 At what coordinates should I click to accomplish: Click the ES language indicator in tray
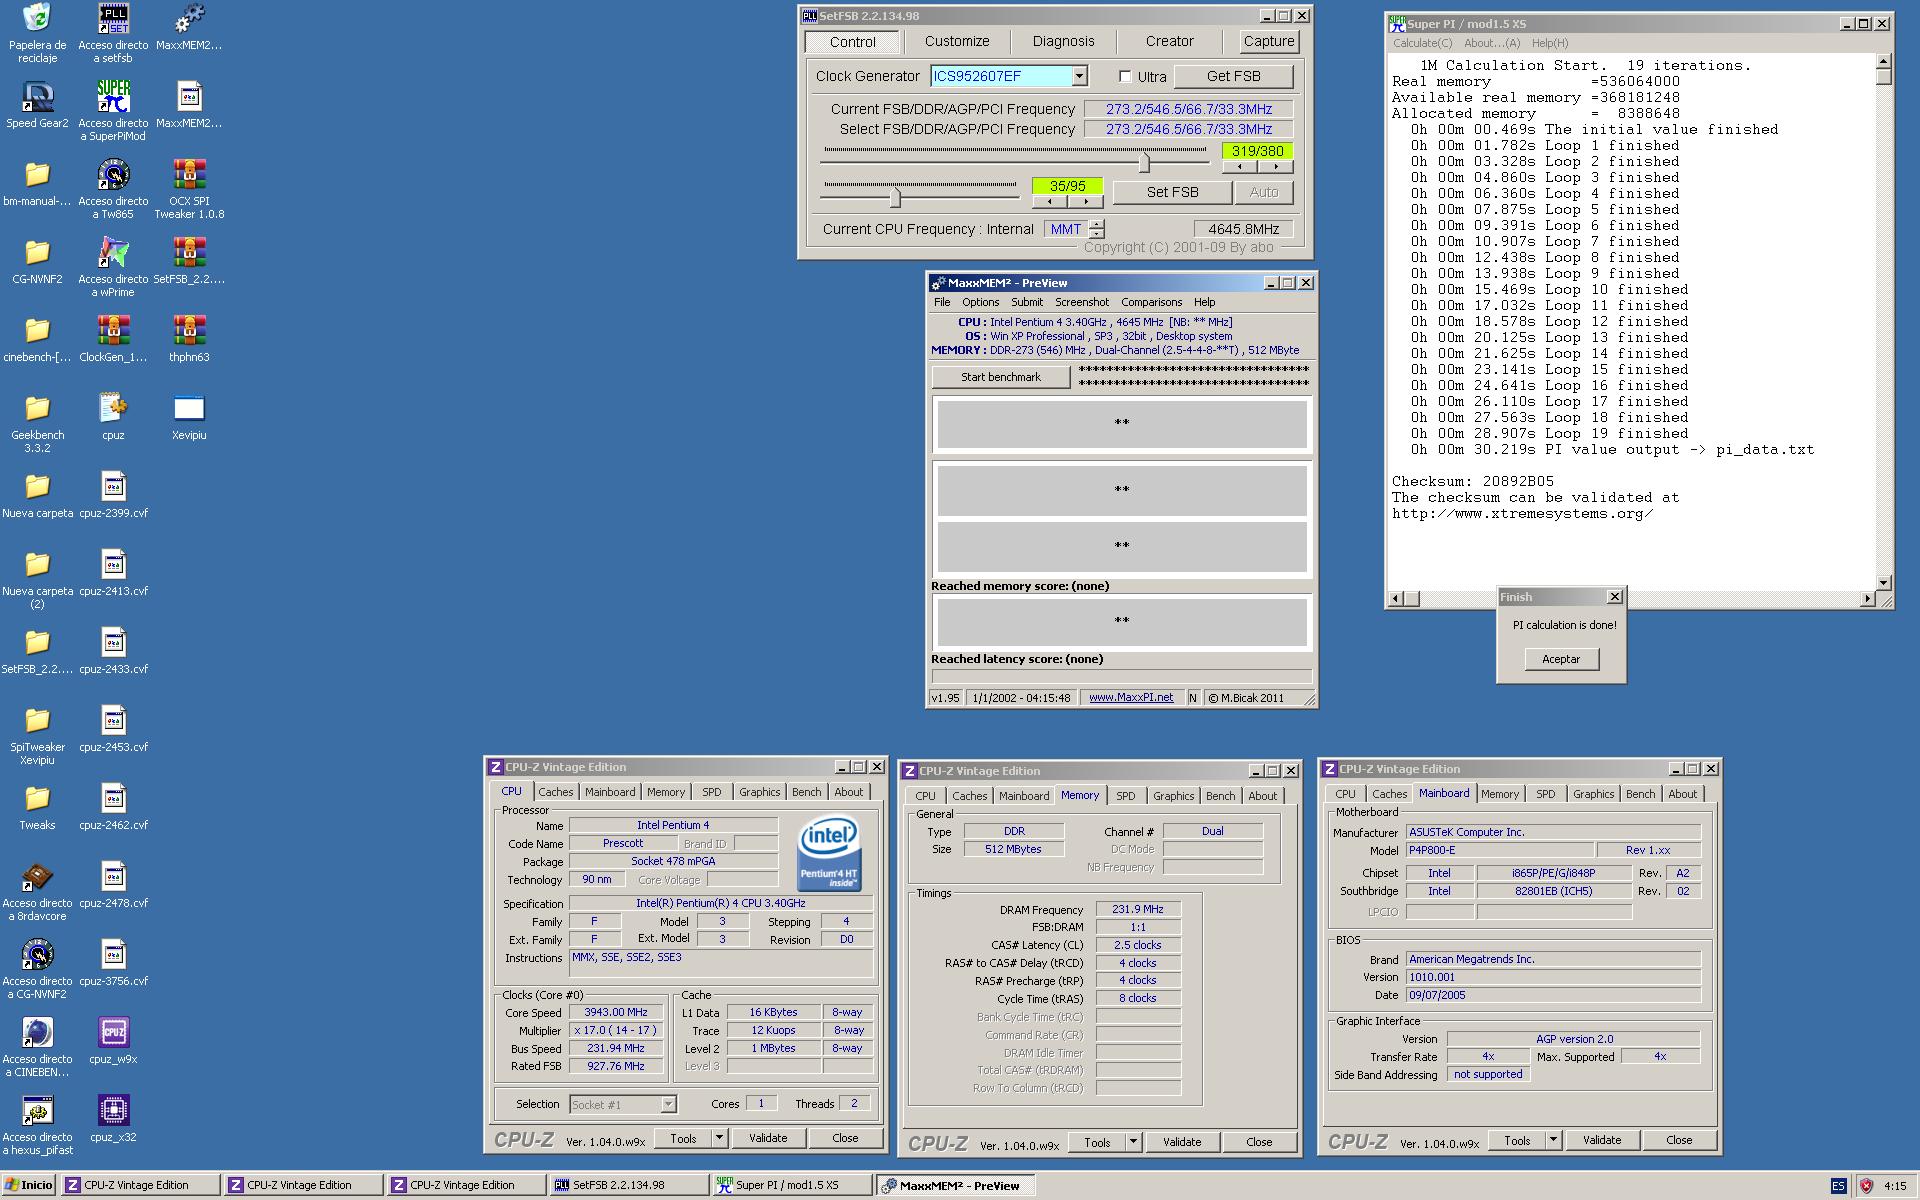[x=1838, y=1186]
